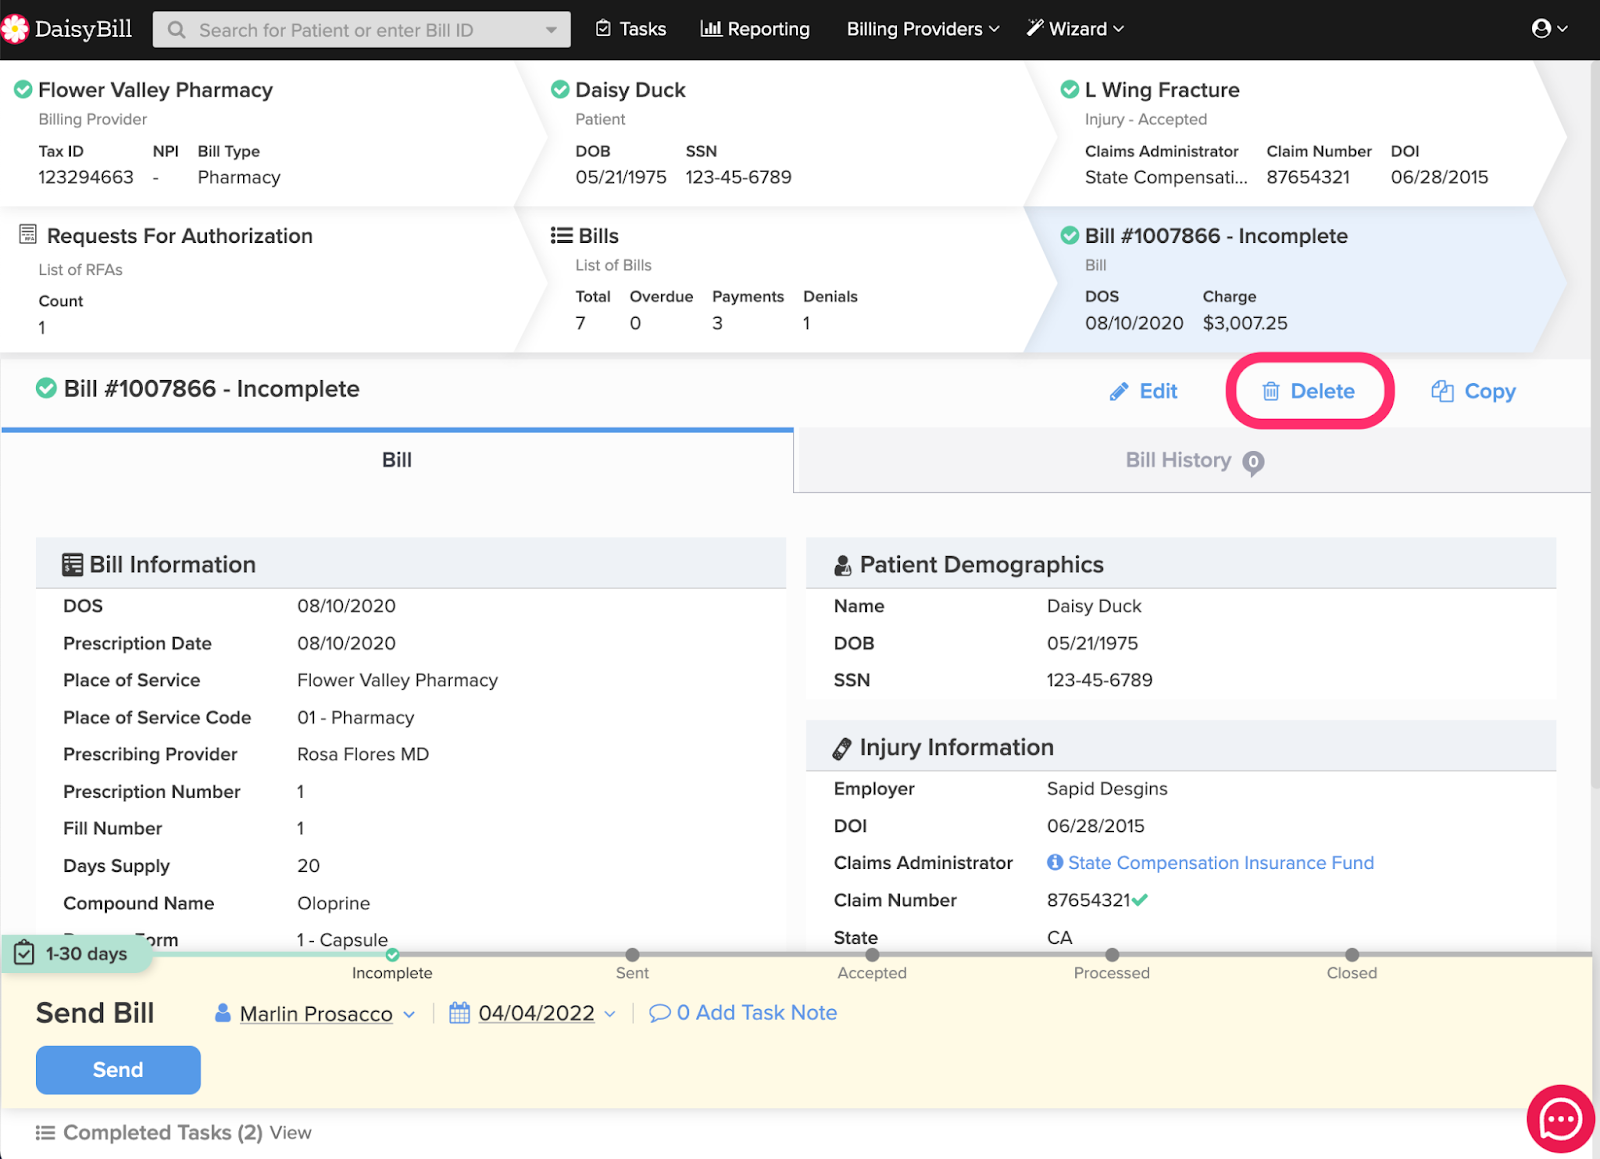Click the Reporting bar chart icon
Image resolution: width=1600 pixels, height=1159 pixels.
[x=711, y=29]
